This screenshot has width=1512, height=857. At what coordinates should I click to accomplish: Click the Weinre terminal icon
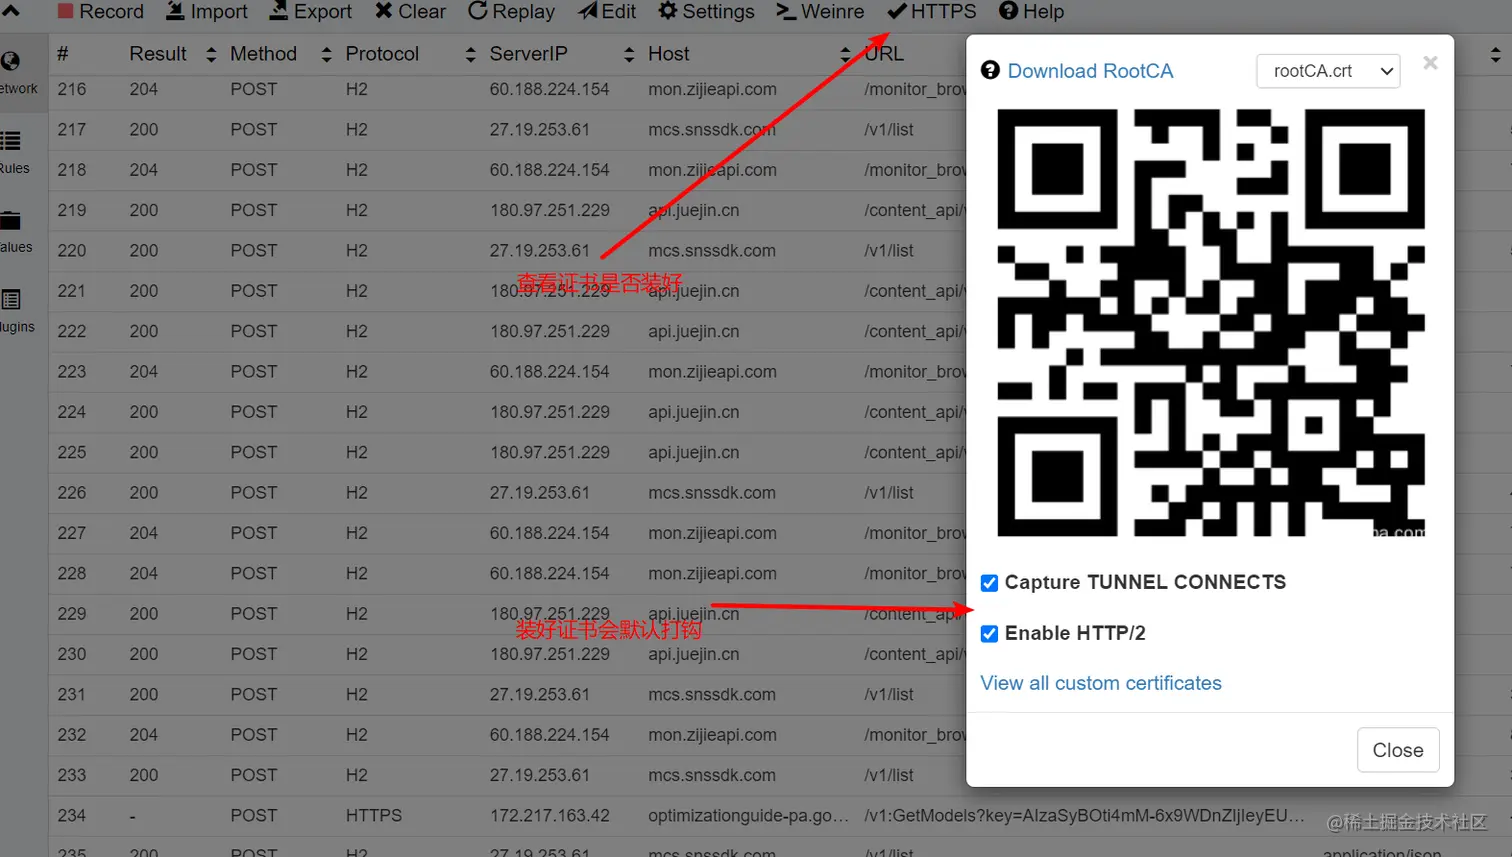click(x=786, y=12)
